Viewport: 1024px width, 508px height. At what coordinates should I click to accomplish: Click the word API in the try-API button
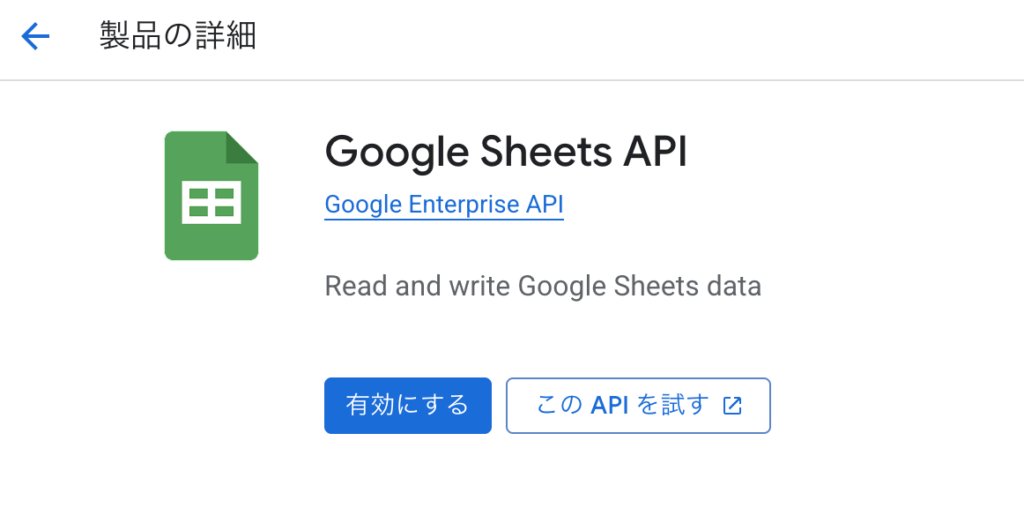(x=609, y=405)
